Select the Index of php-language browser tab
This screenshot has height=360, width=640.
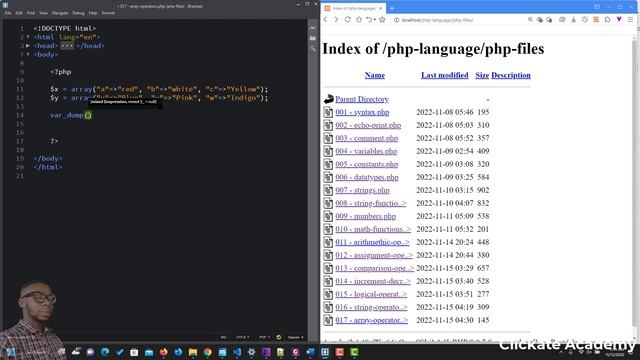pos(353,8)
